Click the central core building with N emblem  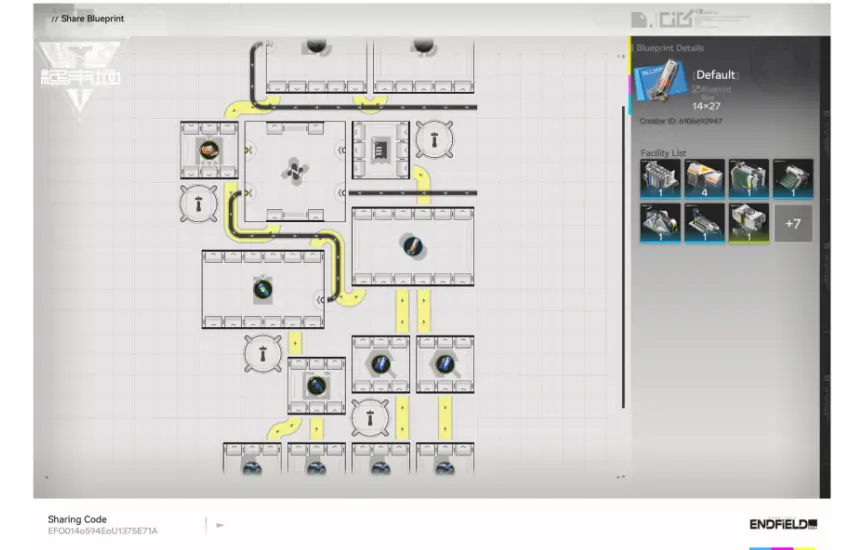(295, 171)
